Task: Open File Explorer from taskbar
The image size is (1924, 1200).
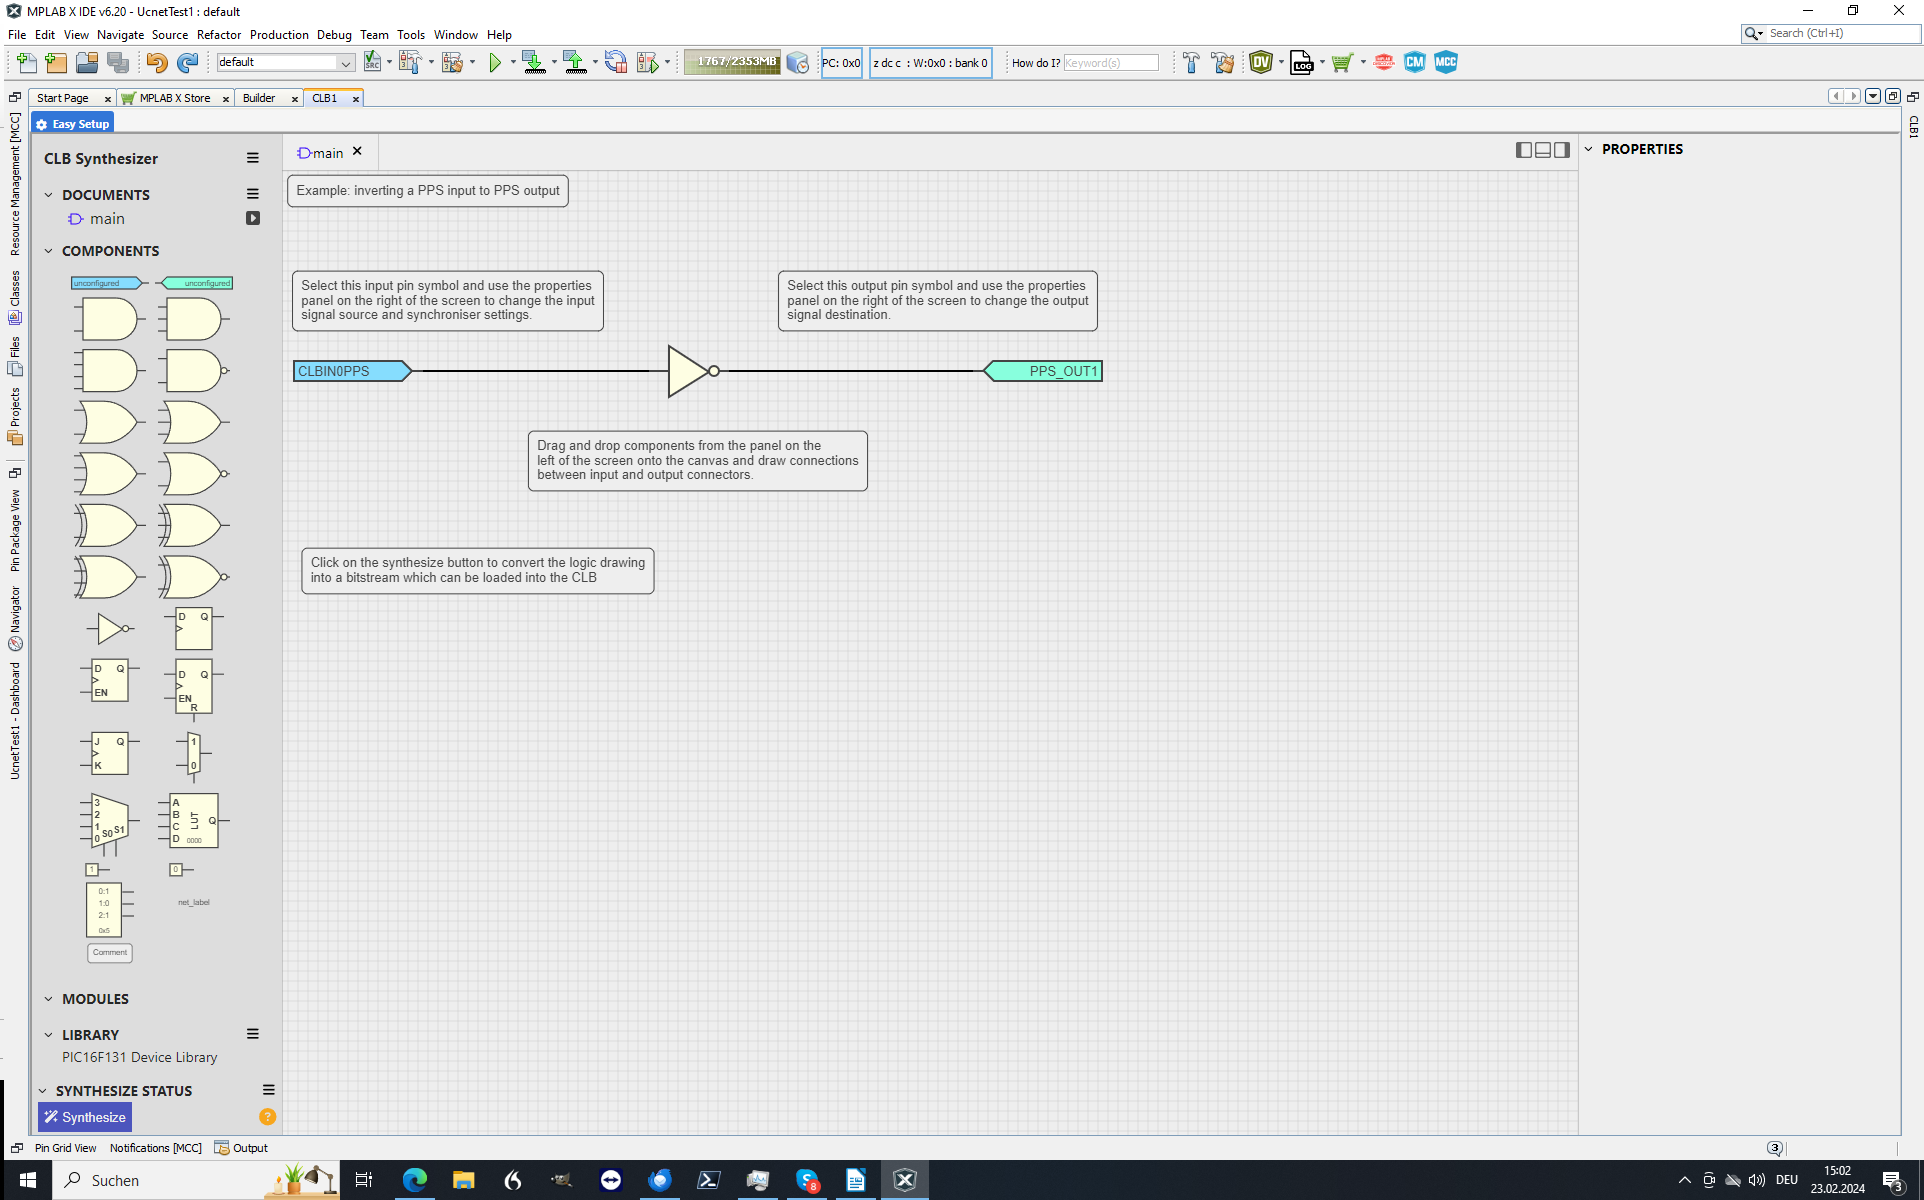Action: coord(463,1180)
